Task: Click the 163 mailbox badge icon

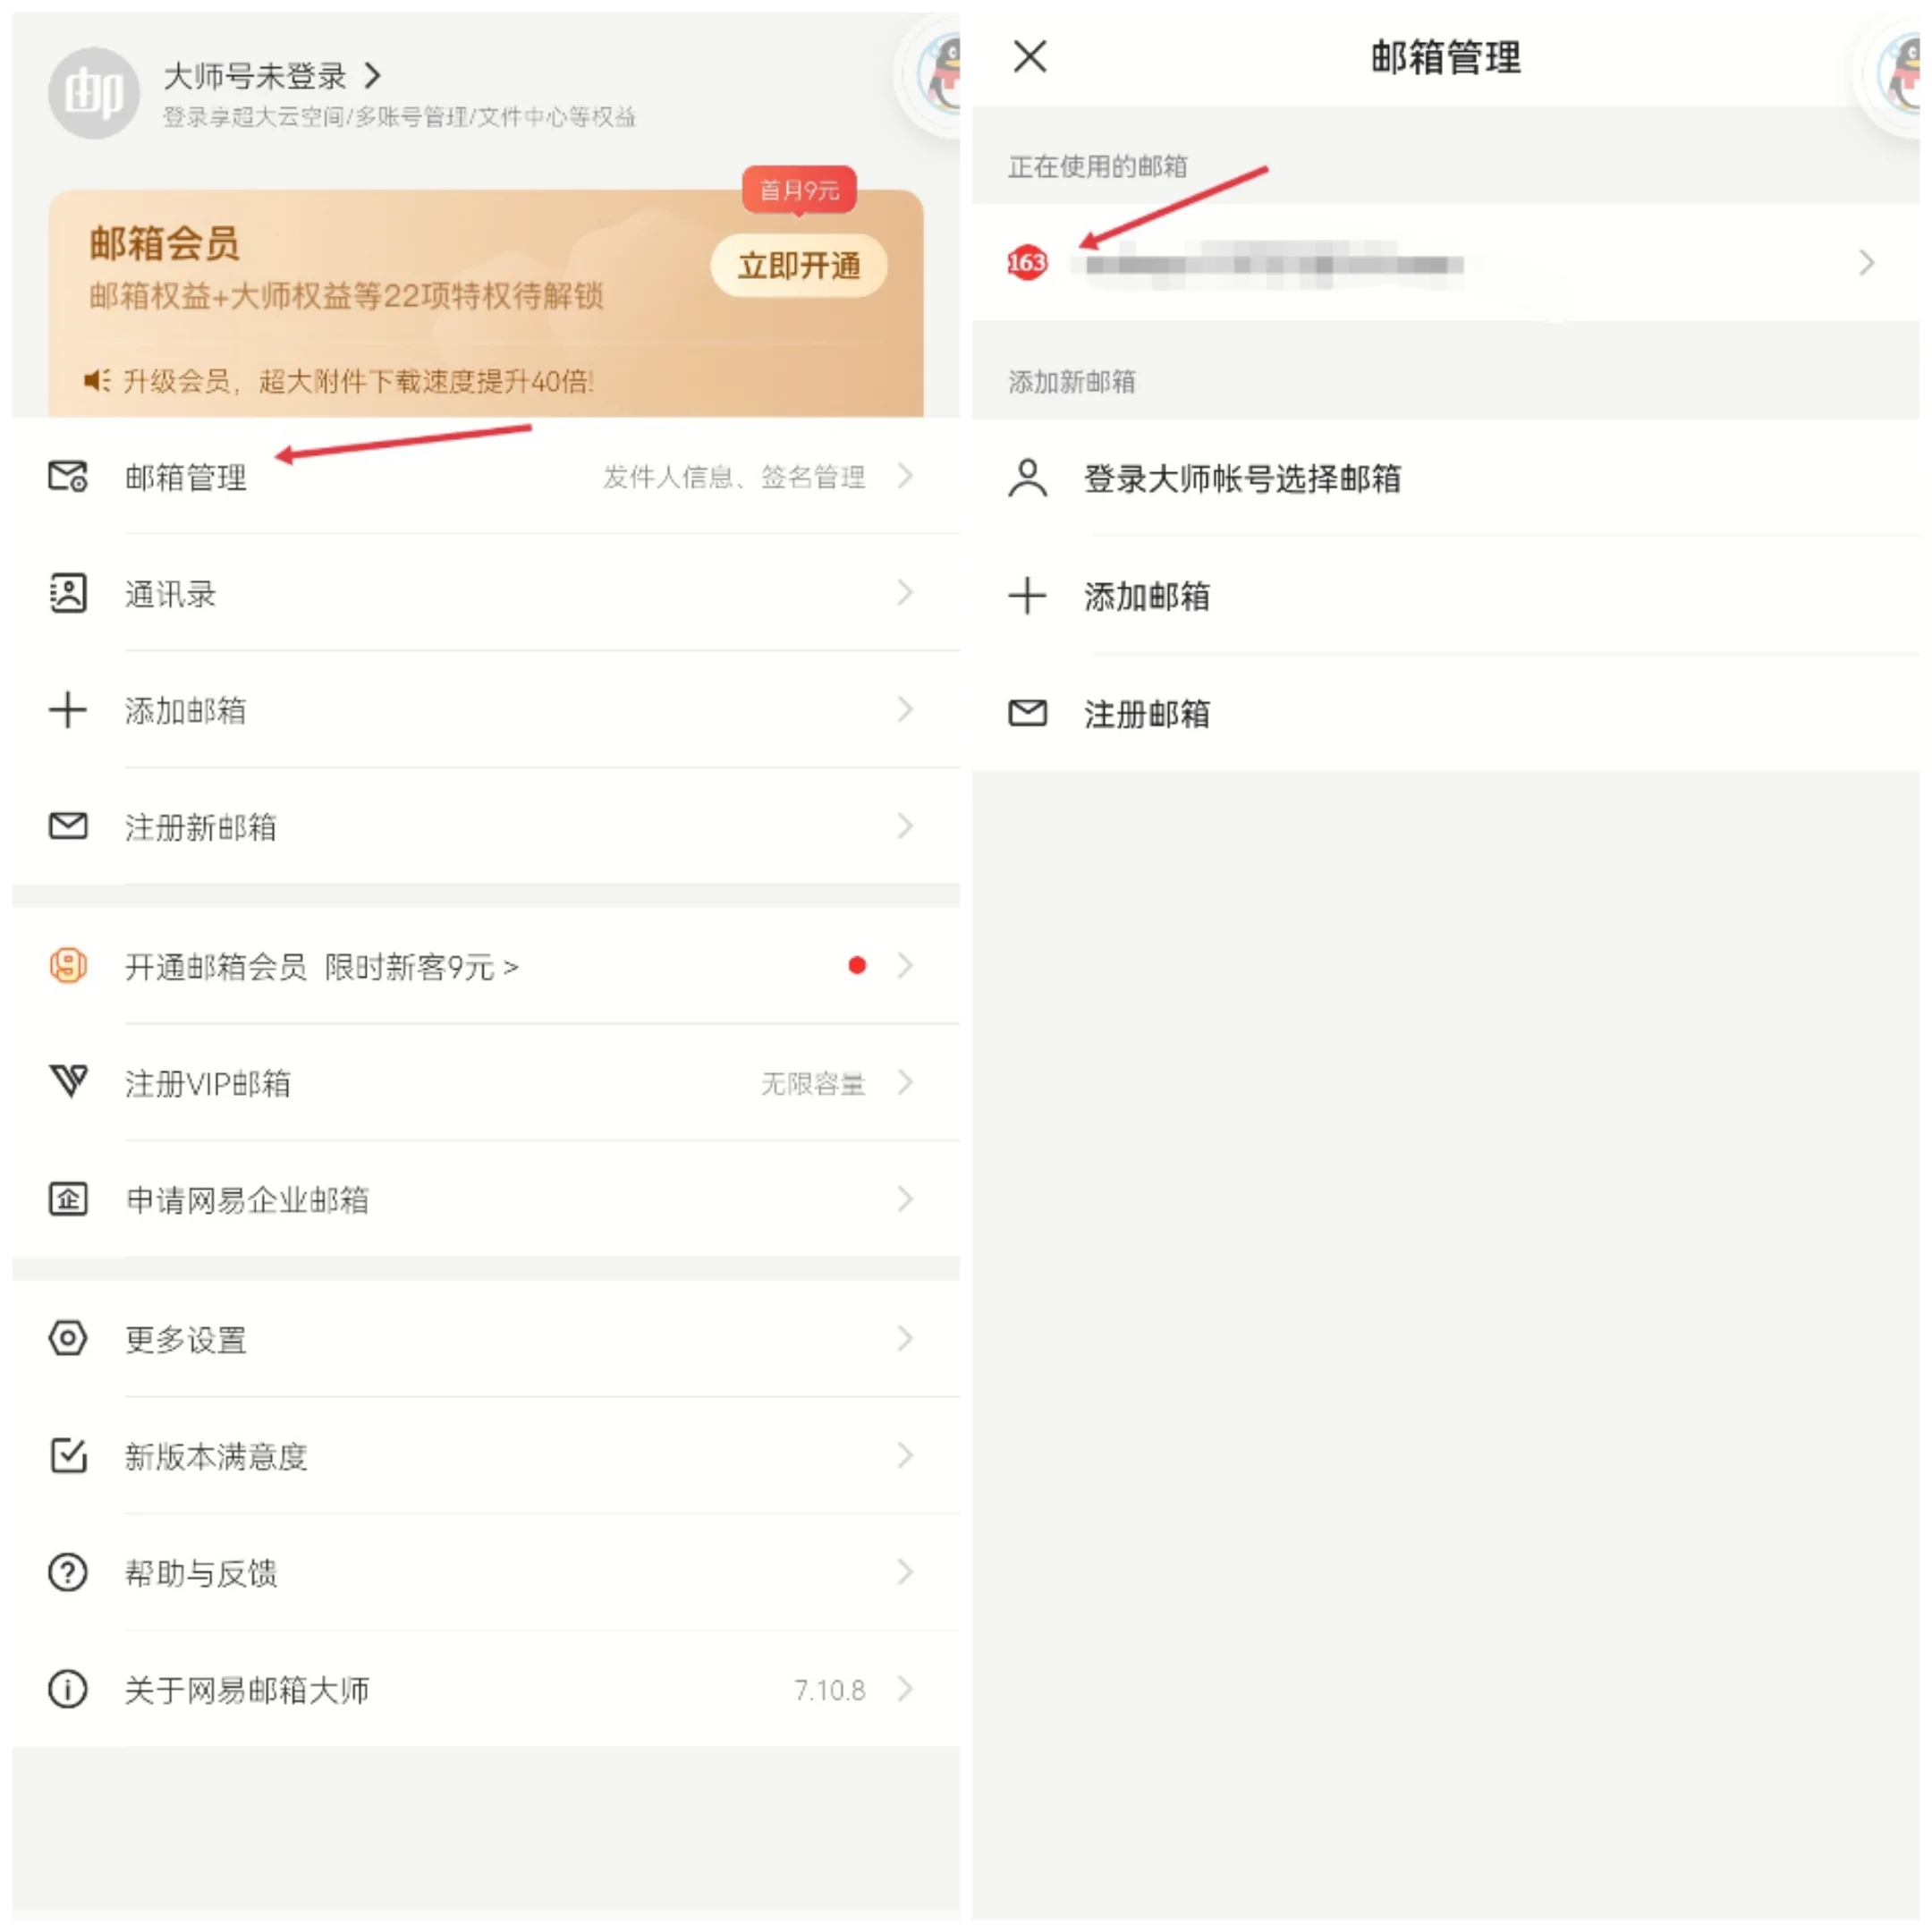Action: click(x=1027, y=263)
